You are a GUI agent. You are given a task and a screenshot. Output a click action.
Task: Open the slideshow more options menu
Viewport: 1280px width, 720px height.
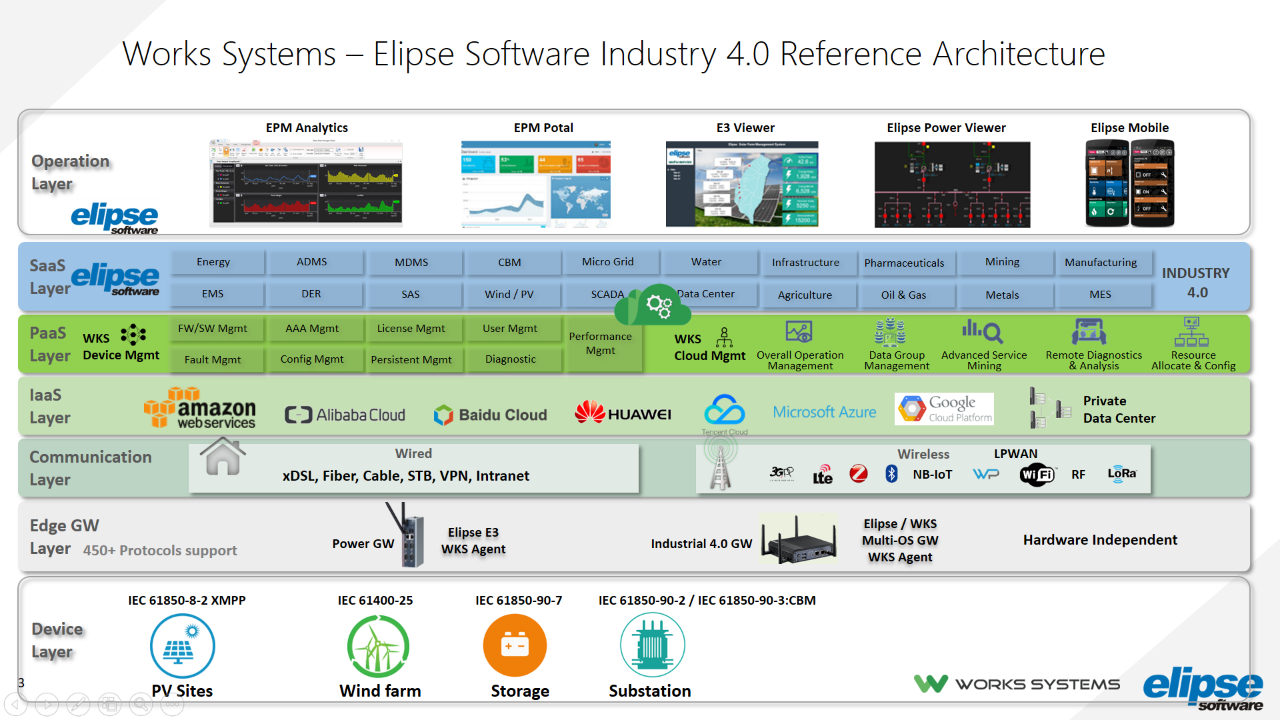pyautogui.click(x=171, y=704)
